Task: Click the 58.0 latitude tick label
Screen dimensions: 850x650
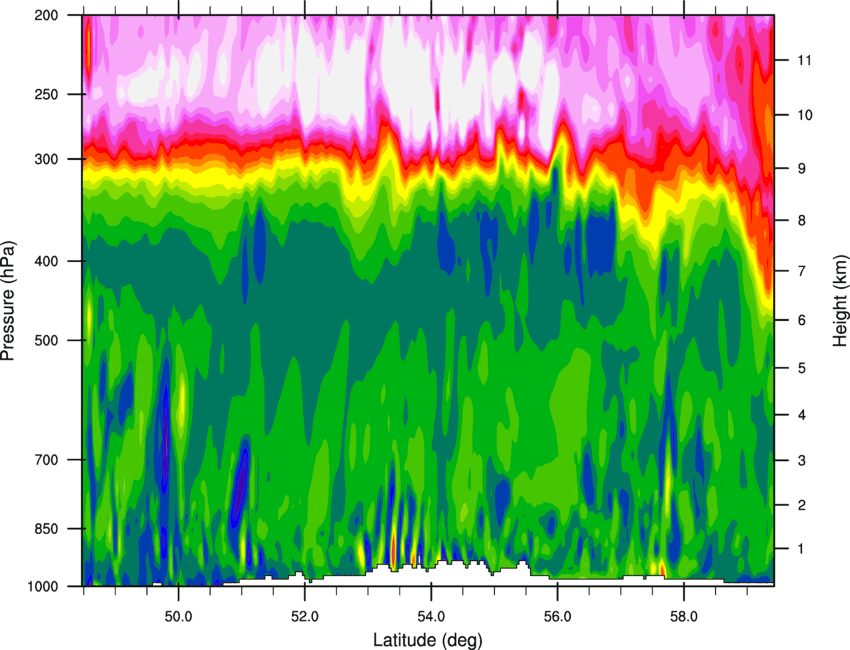Action: pos(684,617)
